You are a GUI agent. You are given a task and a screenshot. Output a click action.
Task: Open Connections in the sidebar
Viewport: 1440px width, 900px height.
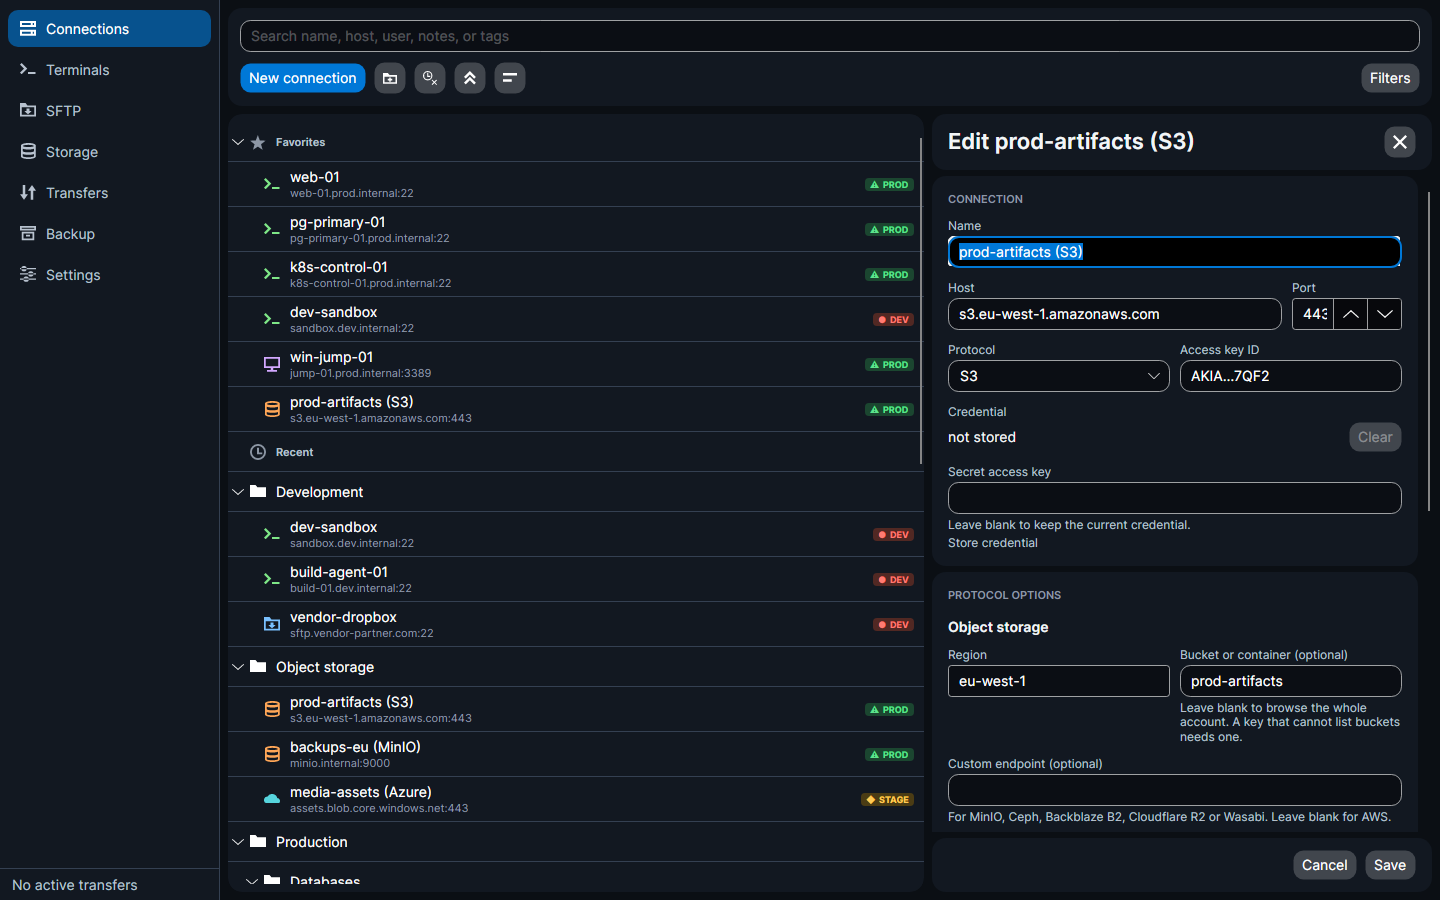point(109,29)
